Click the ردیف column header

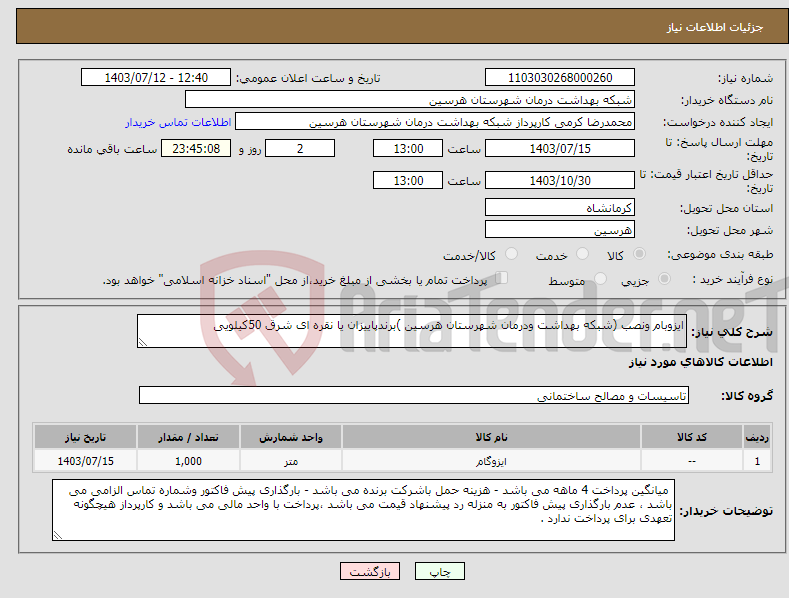757,437
